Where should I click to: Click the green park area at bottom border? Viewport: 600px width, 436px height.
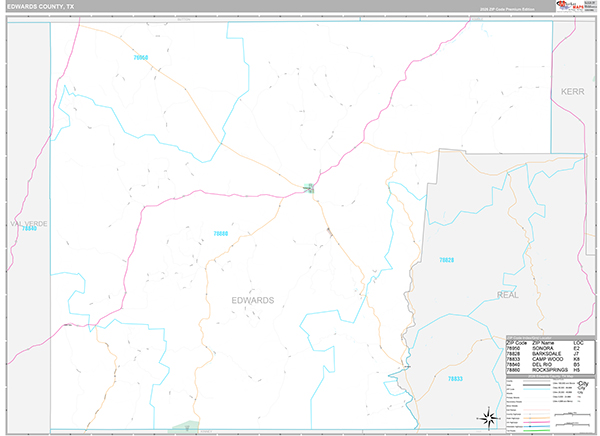click(x=185, y=426)
